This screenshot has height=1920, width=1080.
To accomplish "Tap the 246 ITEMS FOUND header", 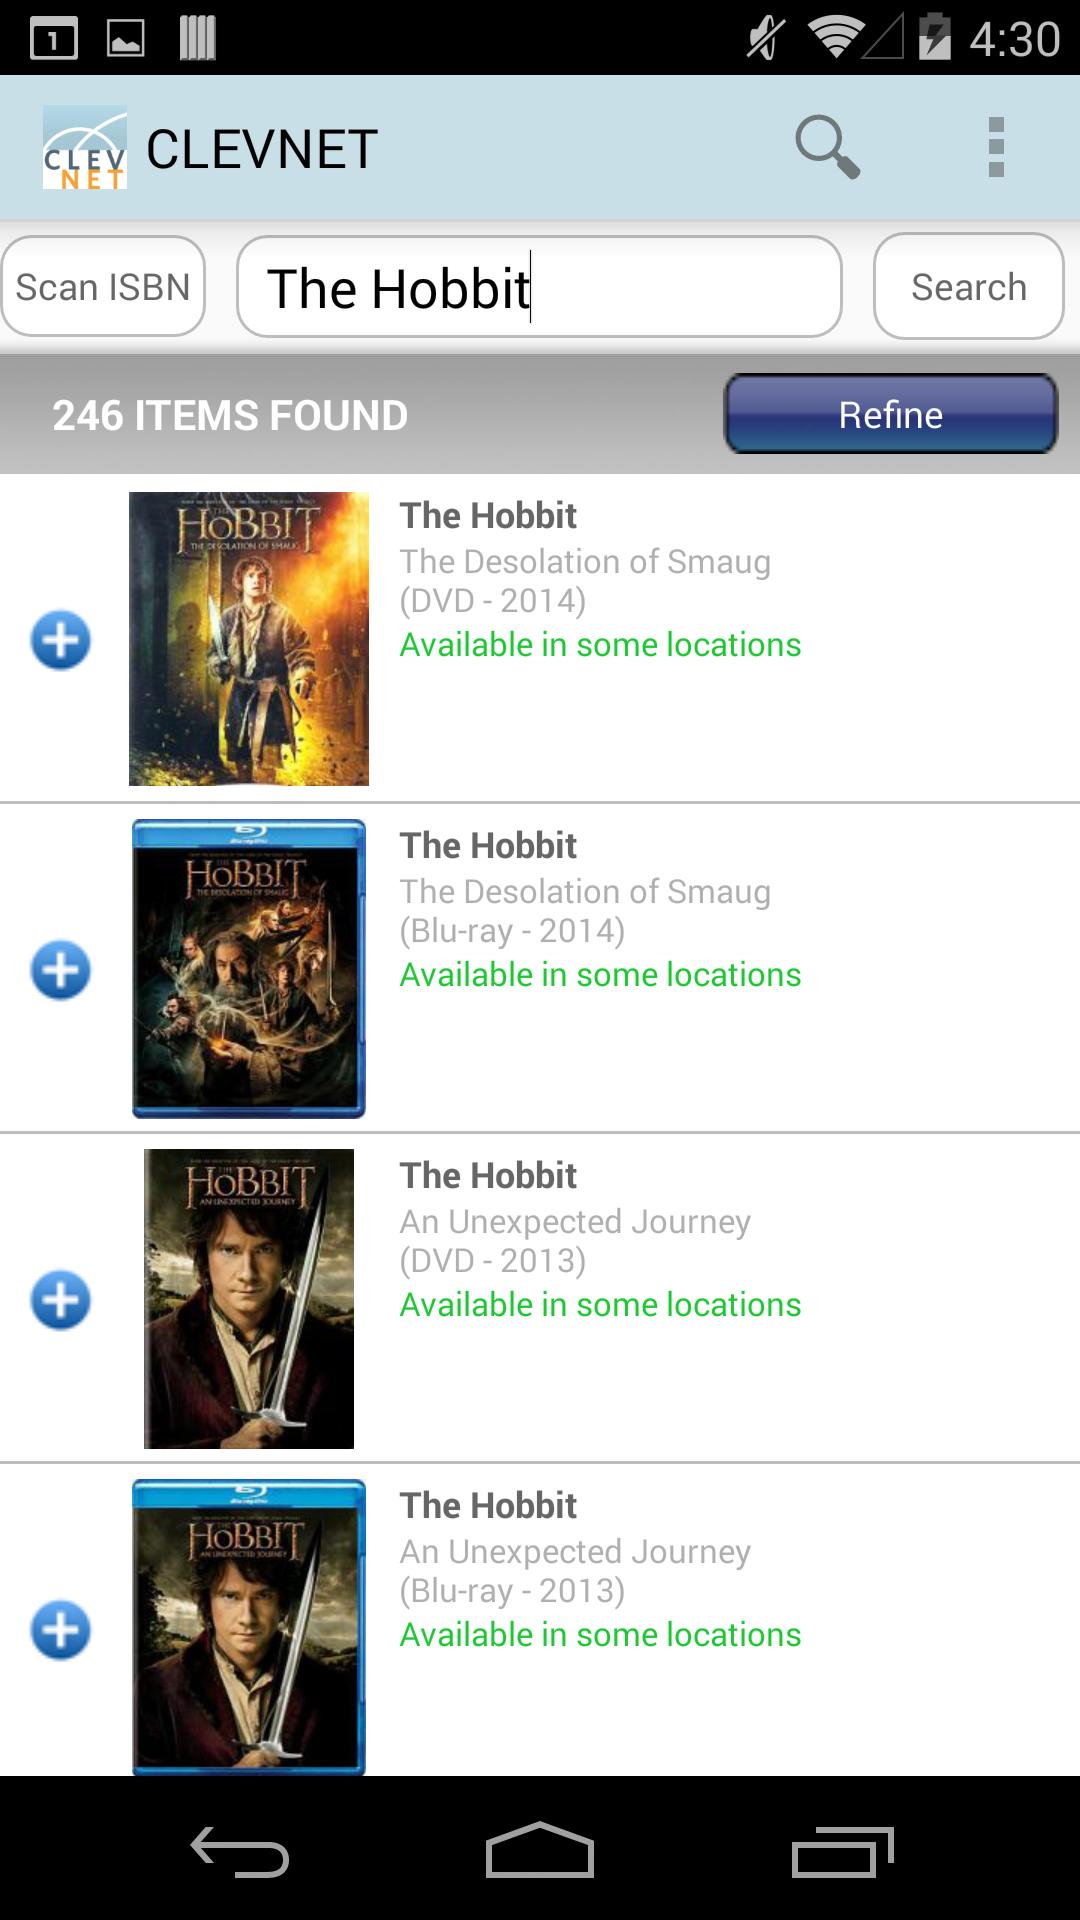I will click(x=229, y=413).
